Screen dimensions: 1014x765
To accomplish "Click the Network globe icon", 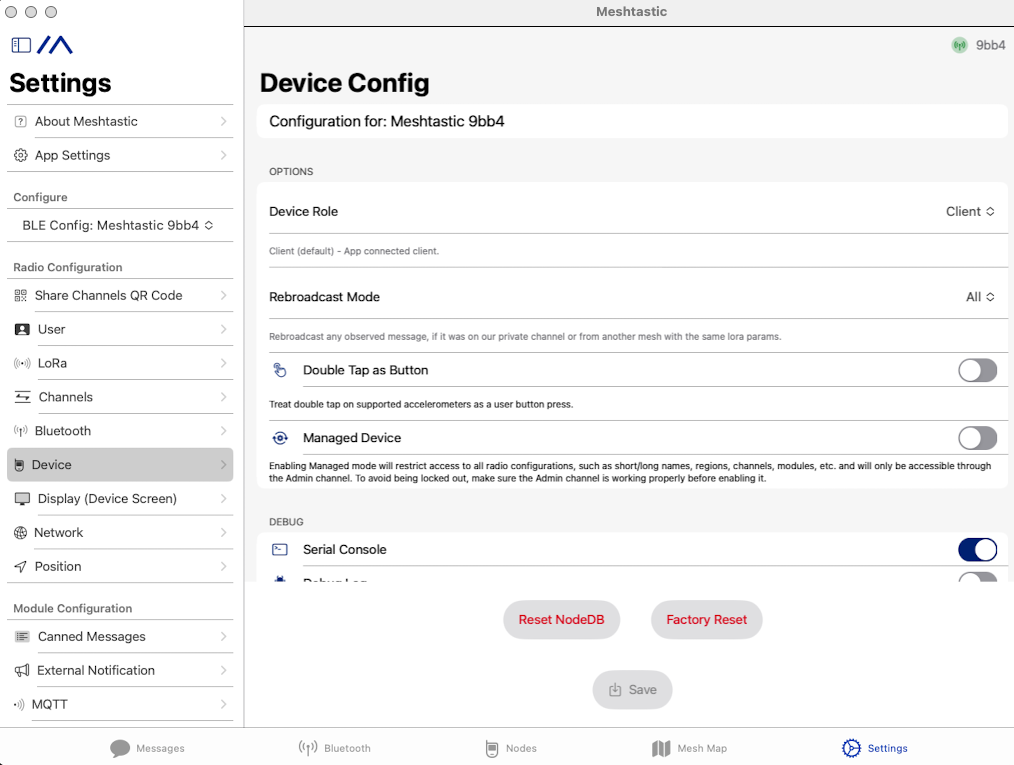I will [21, 533].
